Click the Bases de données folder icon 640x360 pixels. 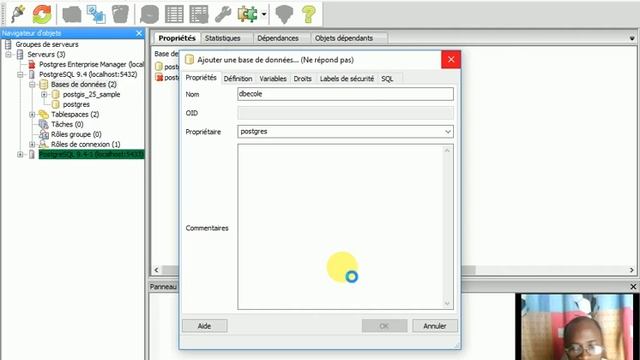44,84
